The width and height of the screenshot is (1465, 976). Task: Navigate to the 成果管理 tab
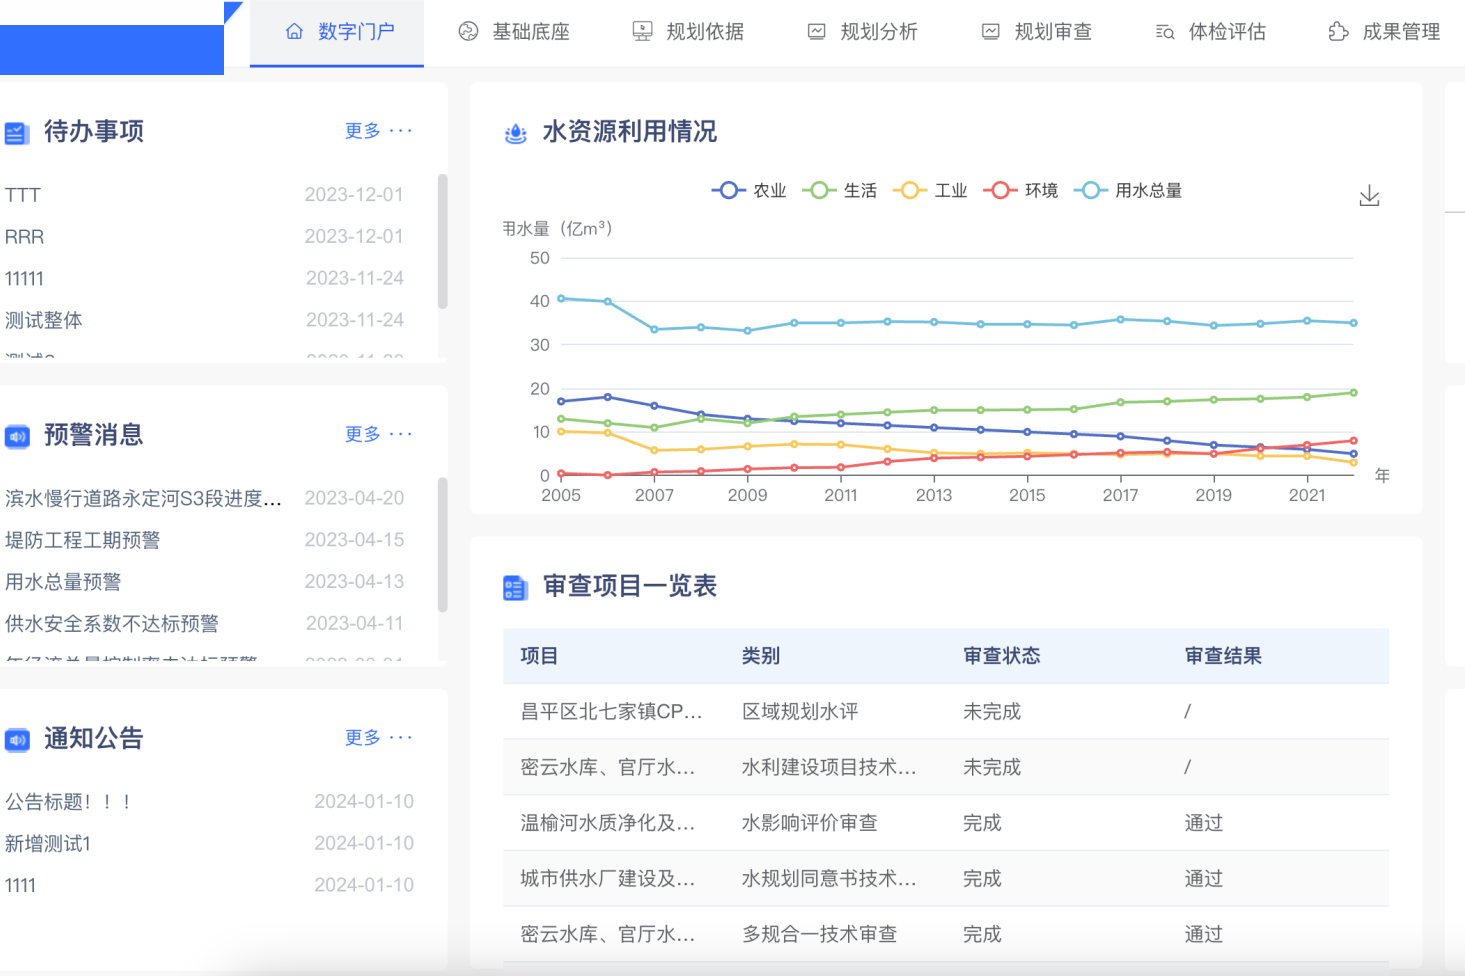coord(1383,32)
